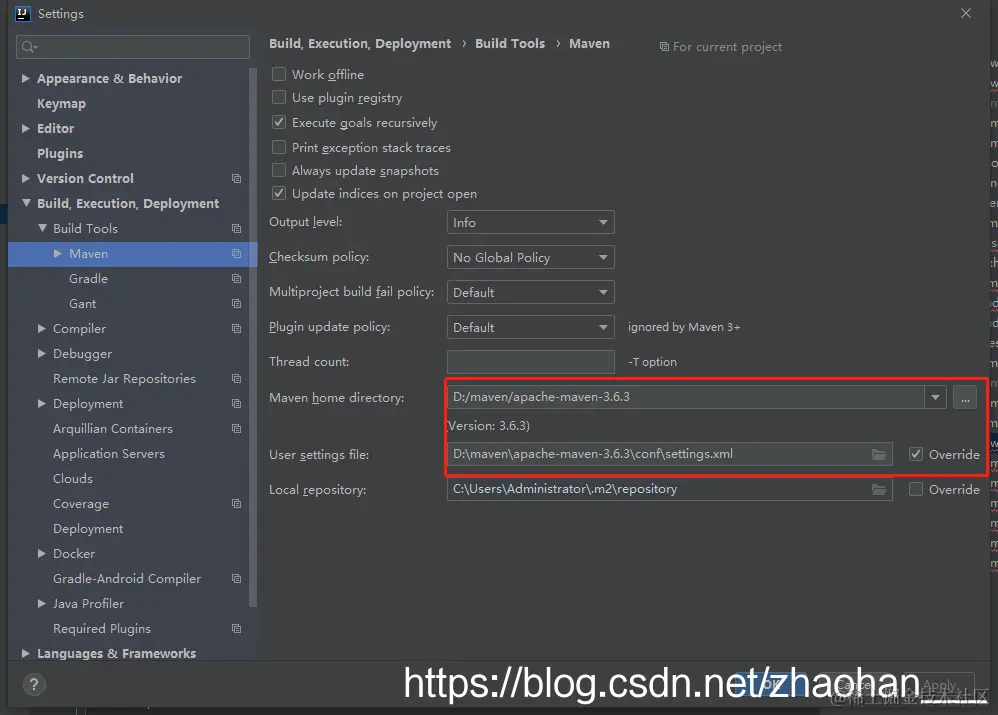This screenshot has height=715, width=998.
Task: Collapse Build, Execution, Deployment section
Action: [x=25, y=204]
